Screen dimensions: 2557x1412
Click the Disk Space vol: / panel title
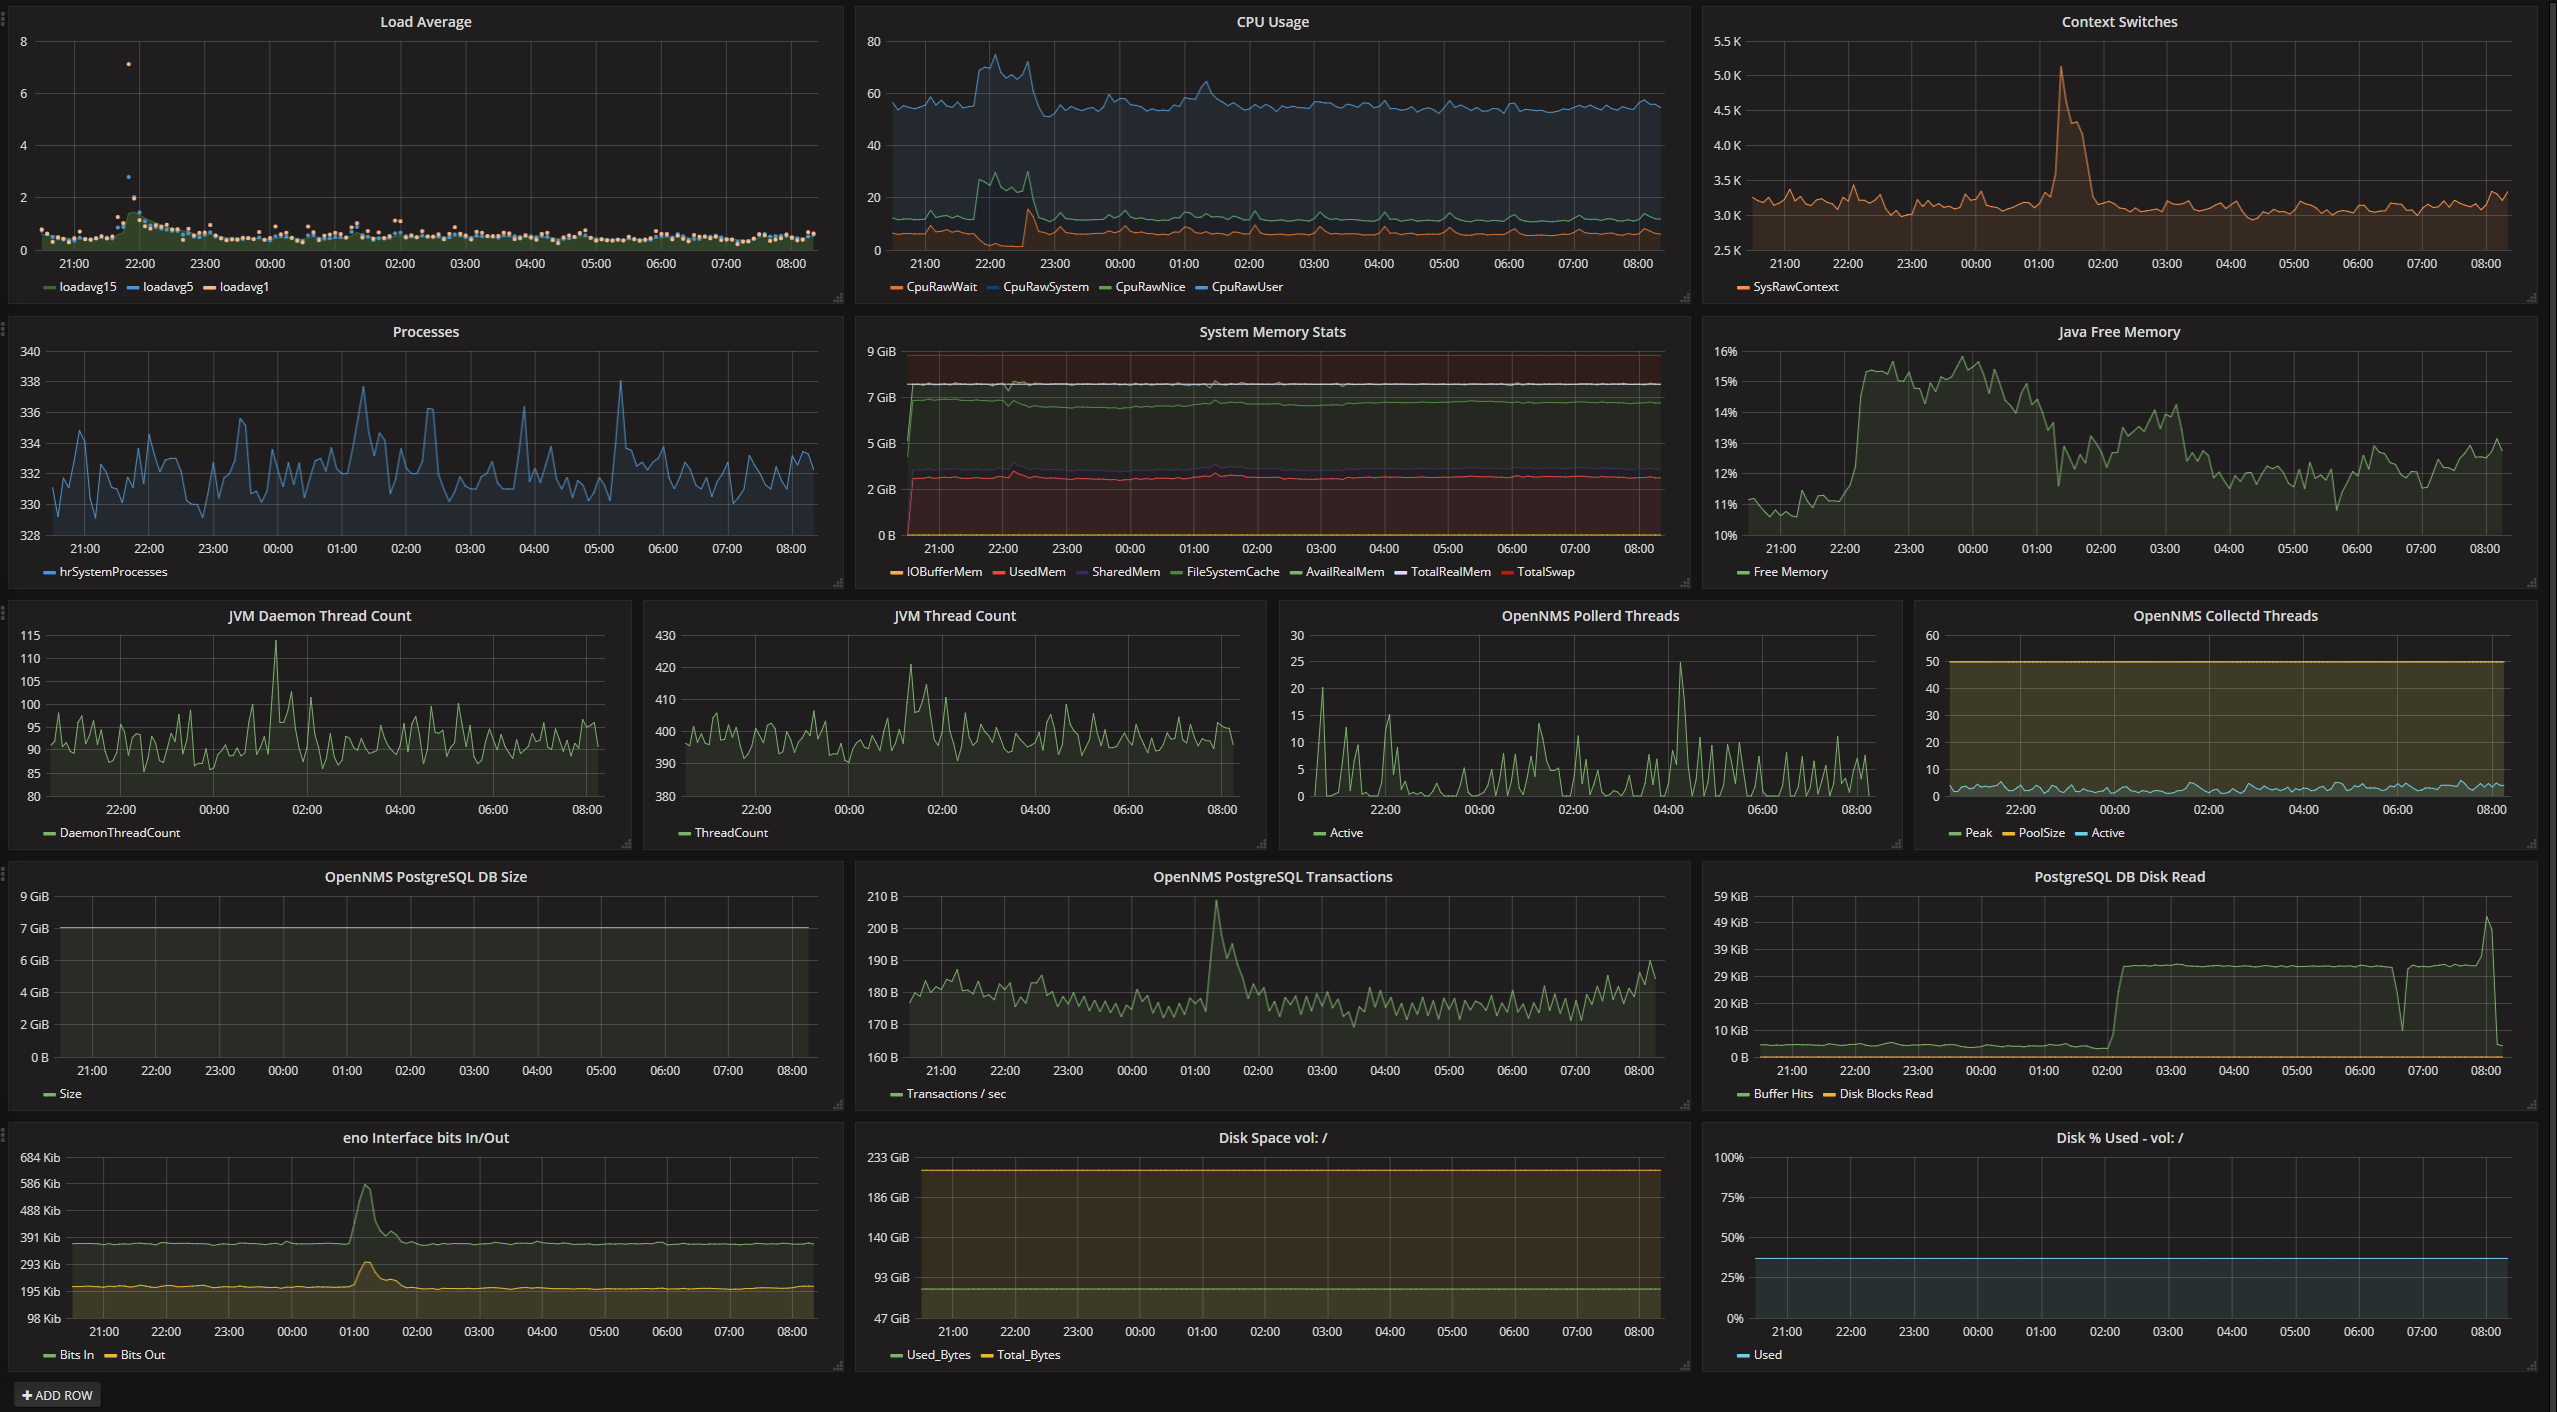click(x=1273, y=1138)
